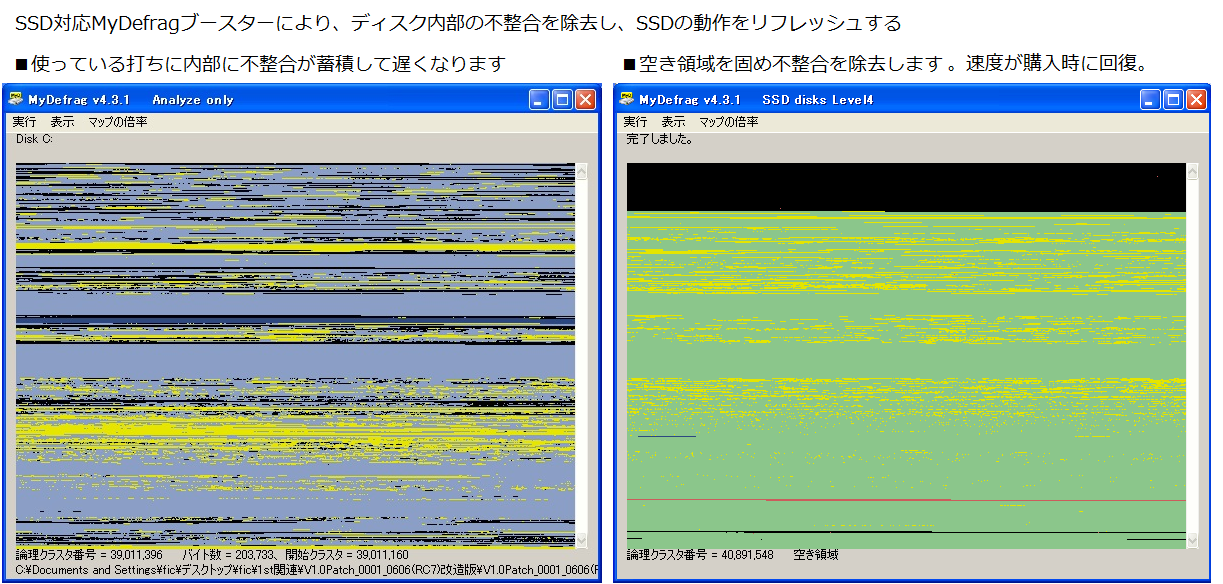Open 実行 menu in Analyze only window
Screen dimensions: 1223x584
tap(24, 122)
